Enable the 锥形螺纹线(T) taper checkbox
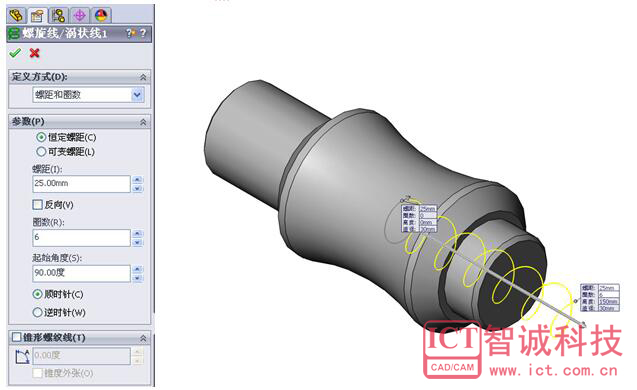Image resolution: width=637 pixels, height=390 pixels. point(17,337)
